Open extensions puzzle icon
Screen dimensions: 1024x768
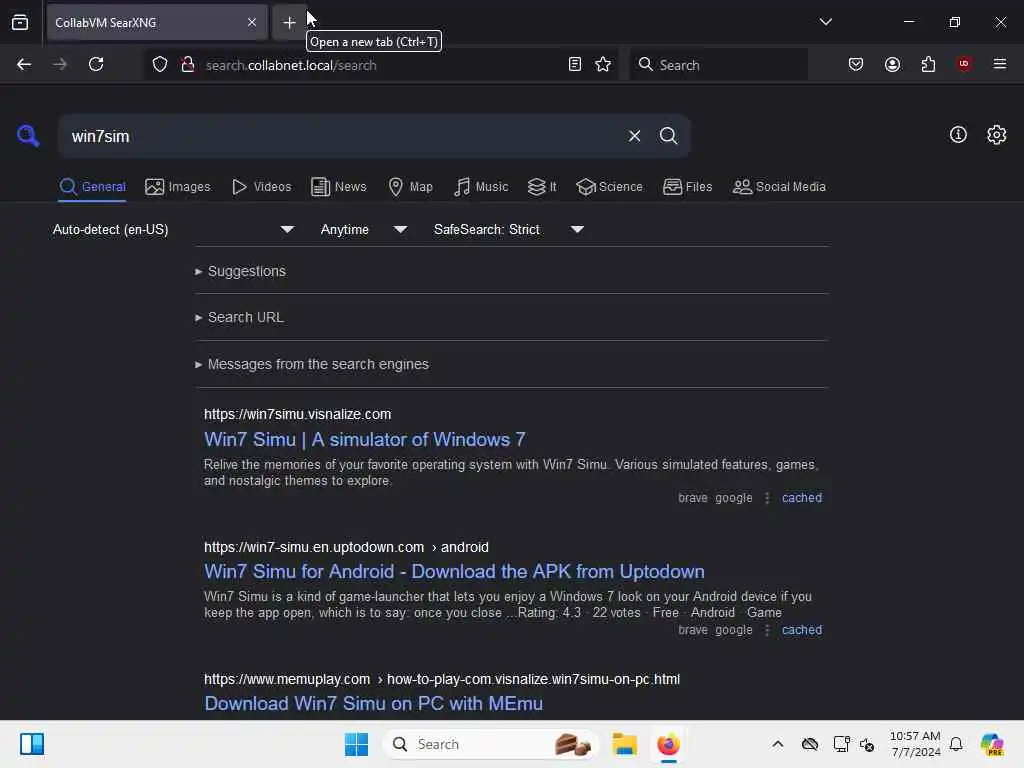(x=928, y=64)
